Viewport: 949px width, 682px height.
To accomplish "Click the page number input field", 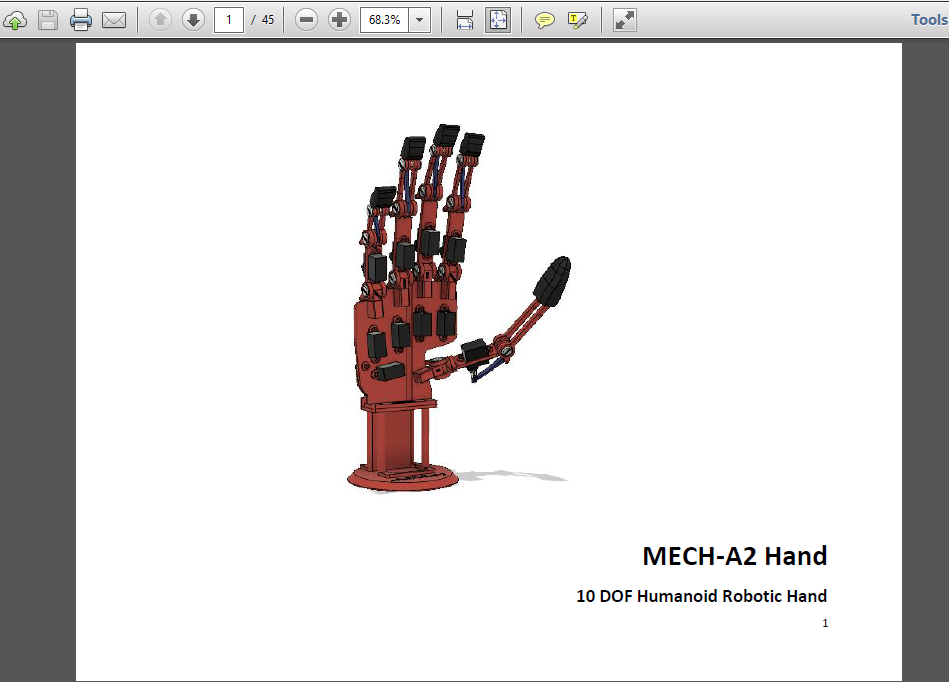I will (x=228, y=19).
